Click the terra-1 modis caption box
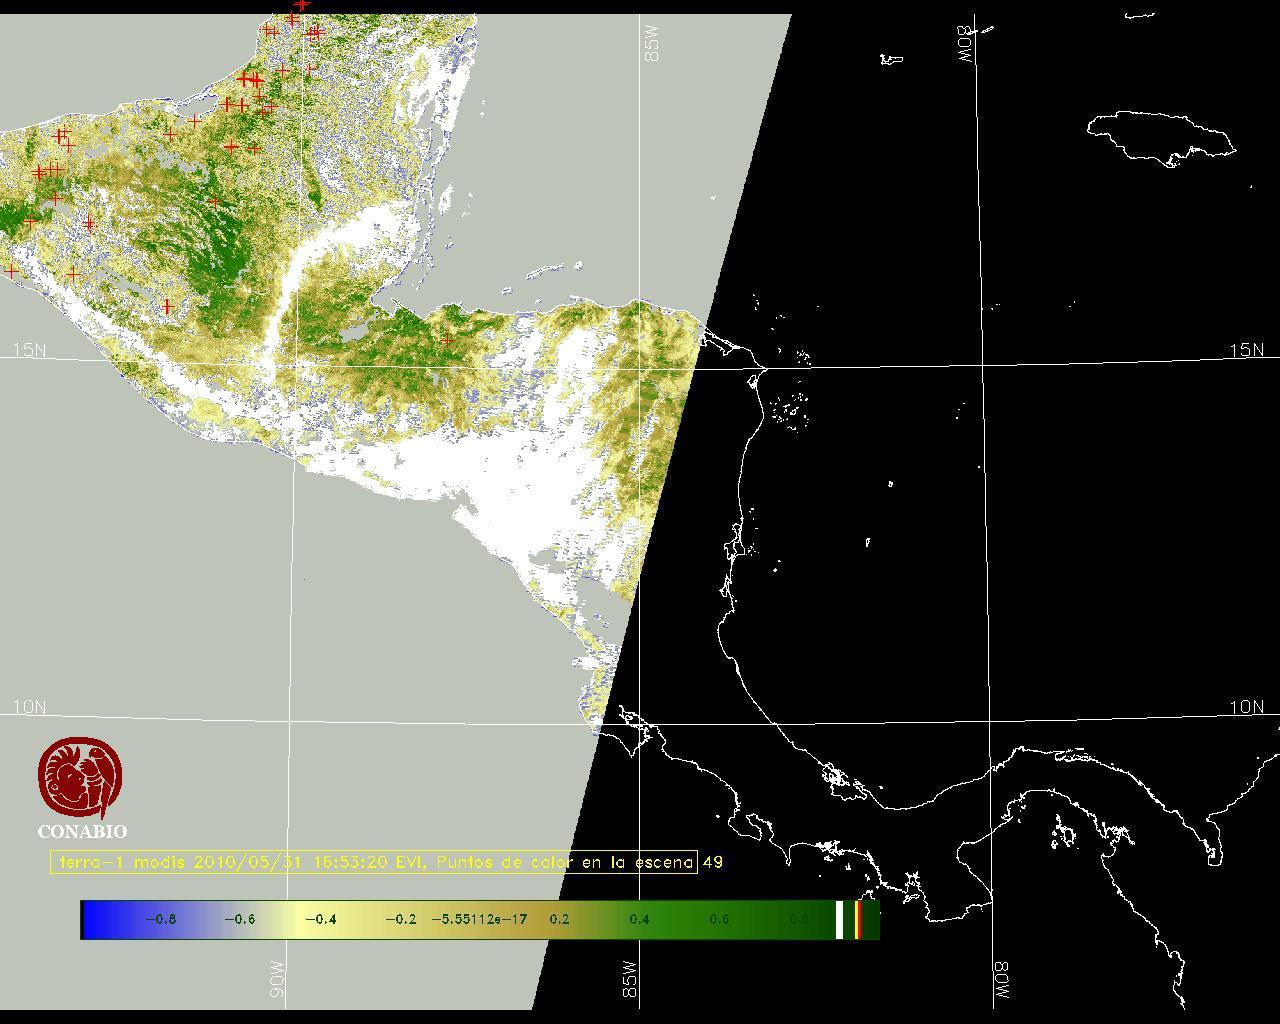Image resolution: width=1280 pixels, height=1024 pixels. (373, 862)
